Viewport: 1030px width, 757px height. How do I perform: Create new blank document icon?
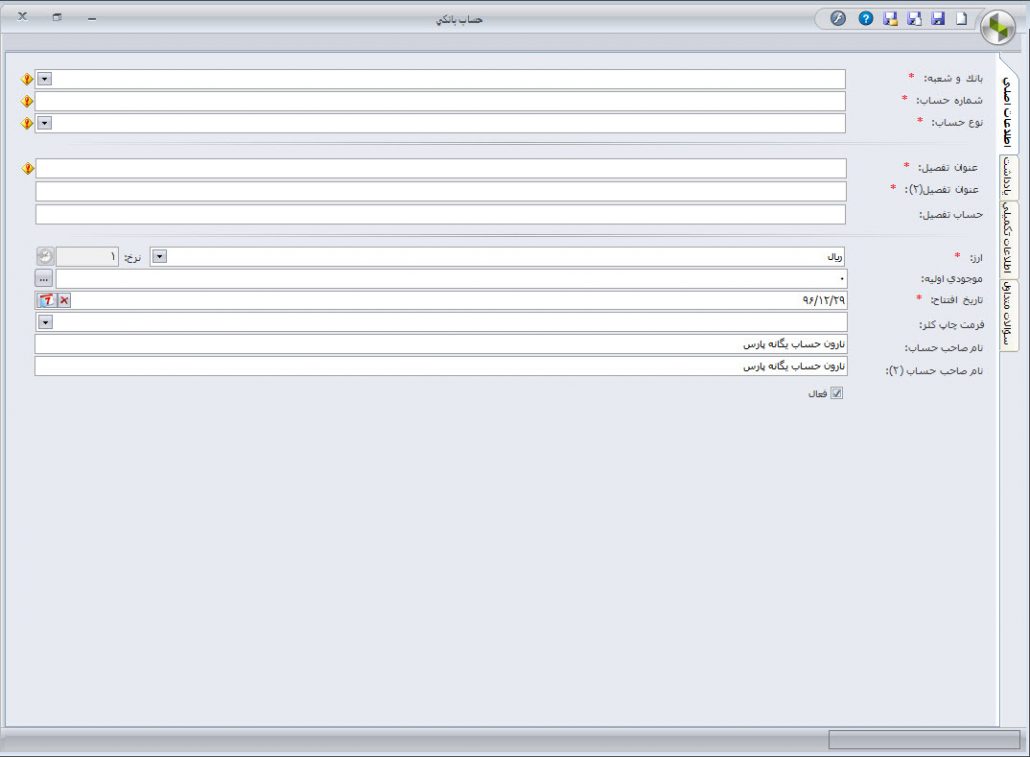coord(961,19)
